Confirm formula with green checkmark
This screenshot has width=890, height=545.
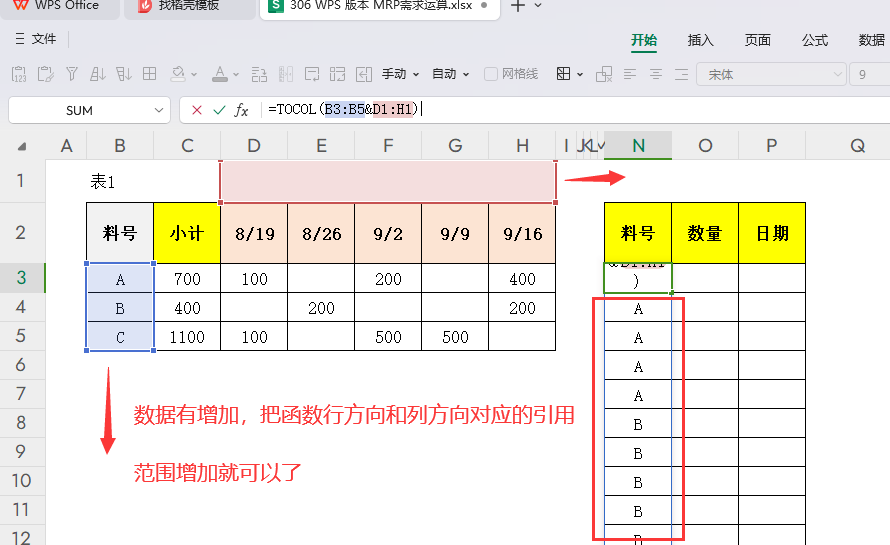click(219, 110)
